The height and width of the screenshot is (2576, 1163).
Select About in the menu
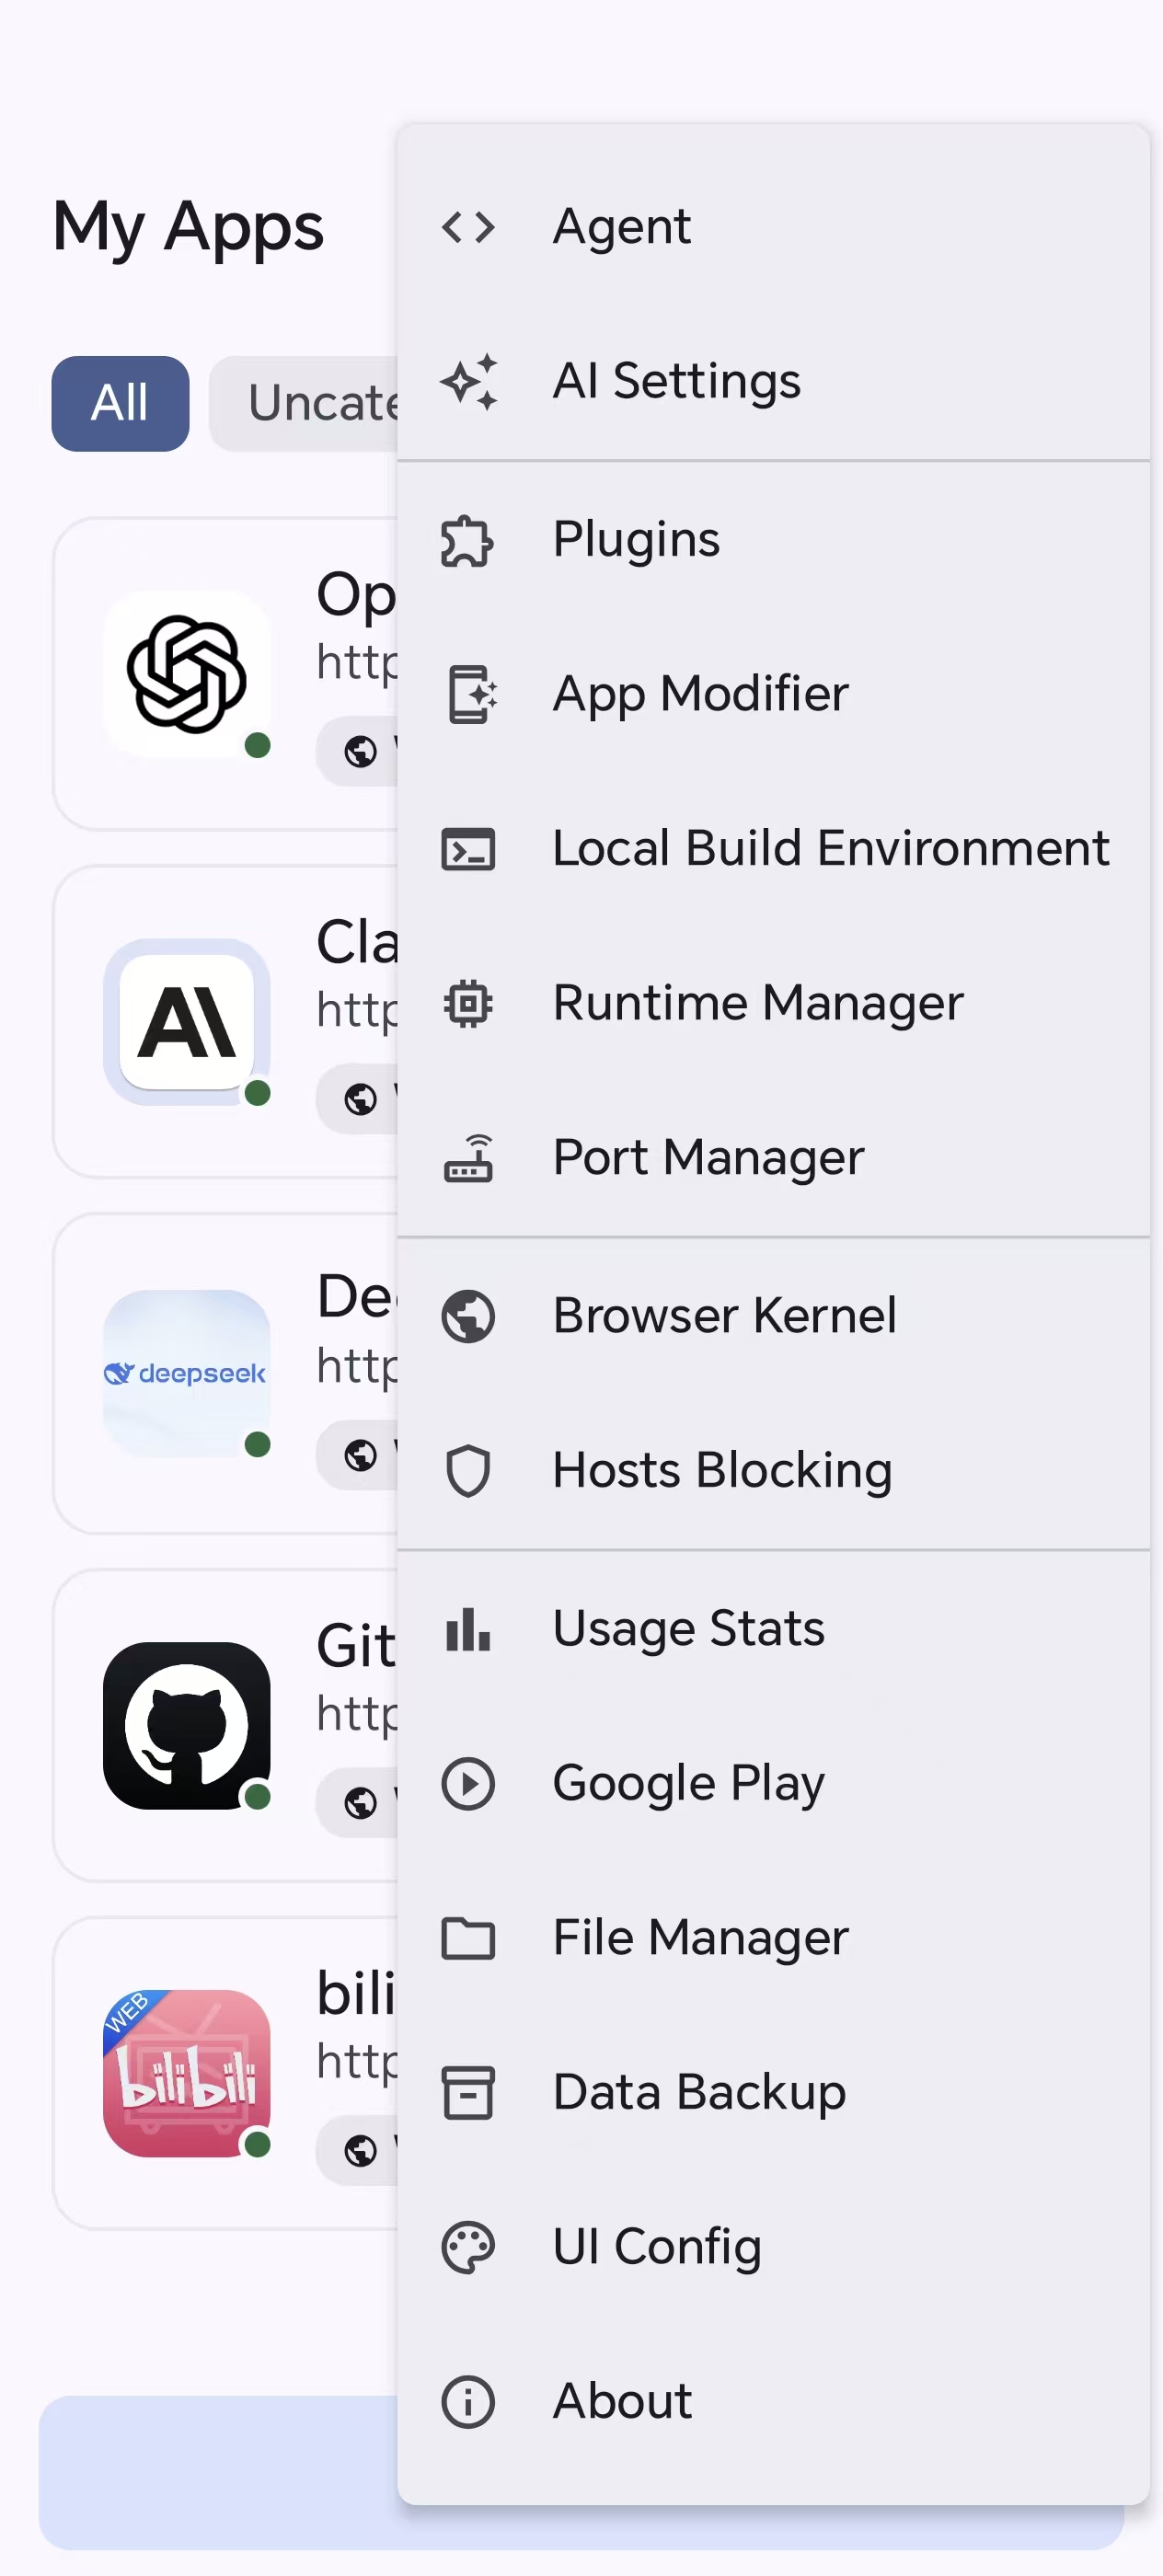tap(773, 2402)
